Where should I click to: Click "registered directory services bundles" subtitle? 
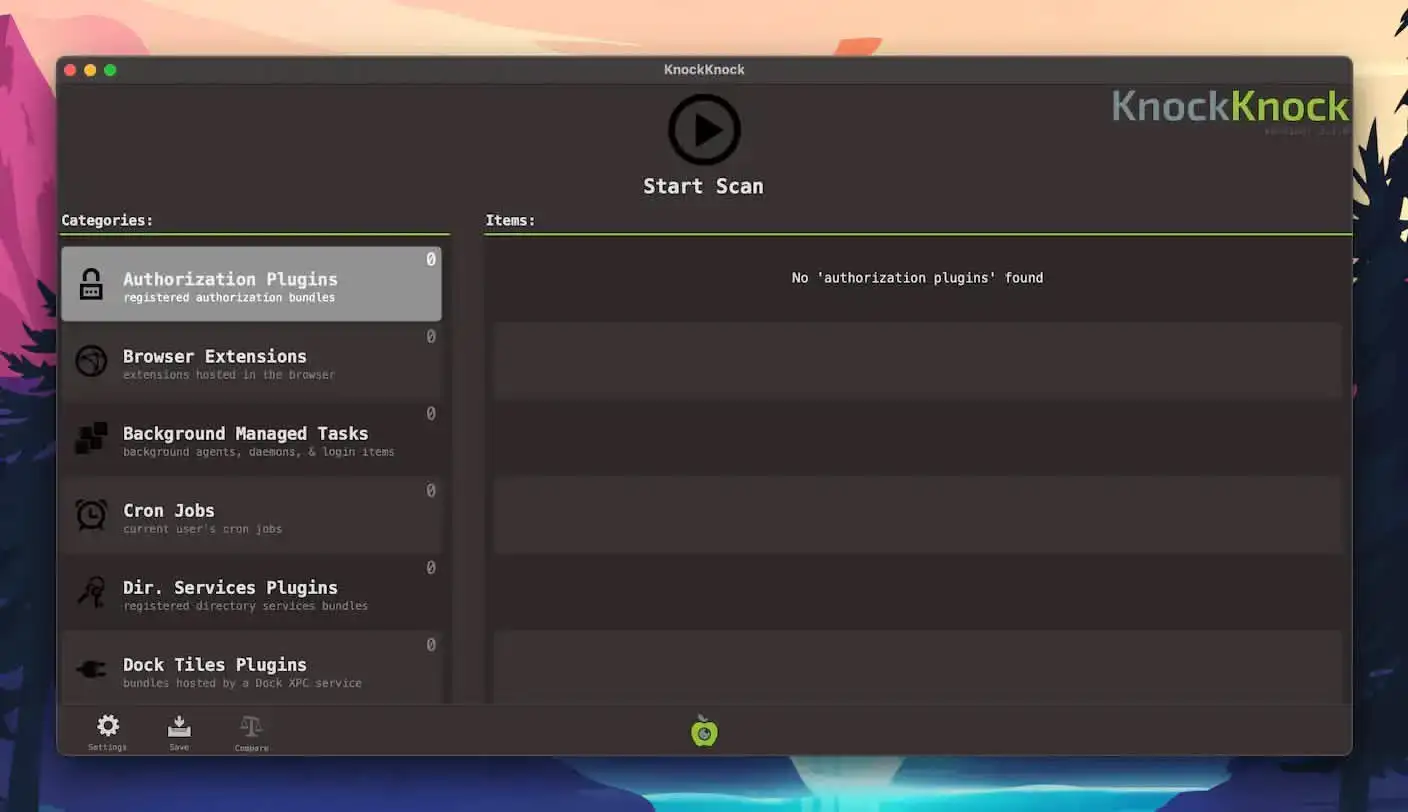tap(246, 606)
